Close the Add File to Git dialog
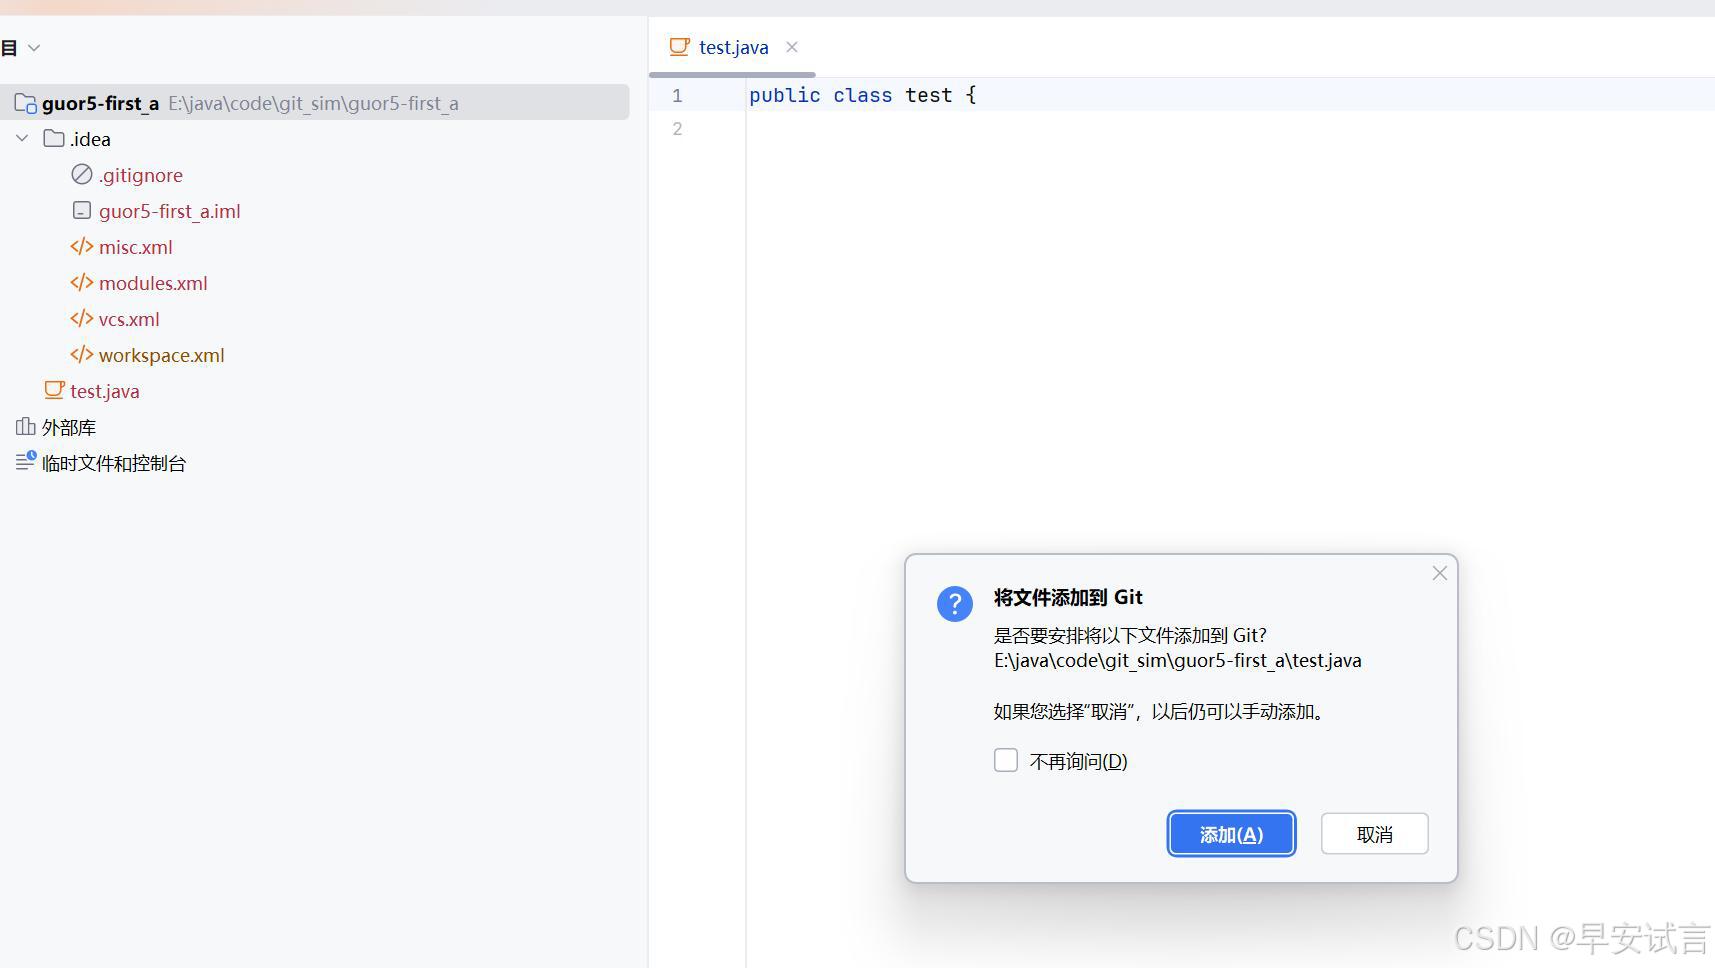1715x968 pixels. pos(1439,573)
